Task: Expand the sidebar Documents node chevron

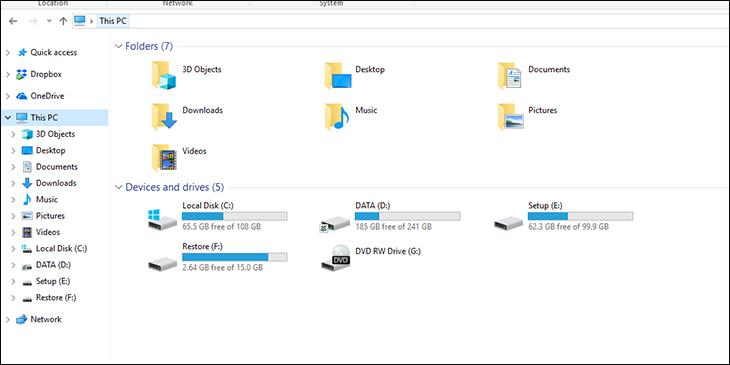Action: coord(14,167)
